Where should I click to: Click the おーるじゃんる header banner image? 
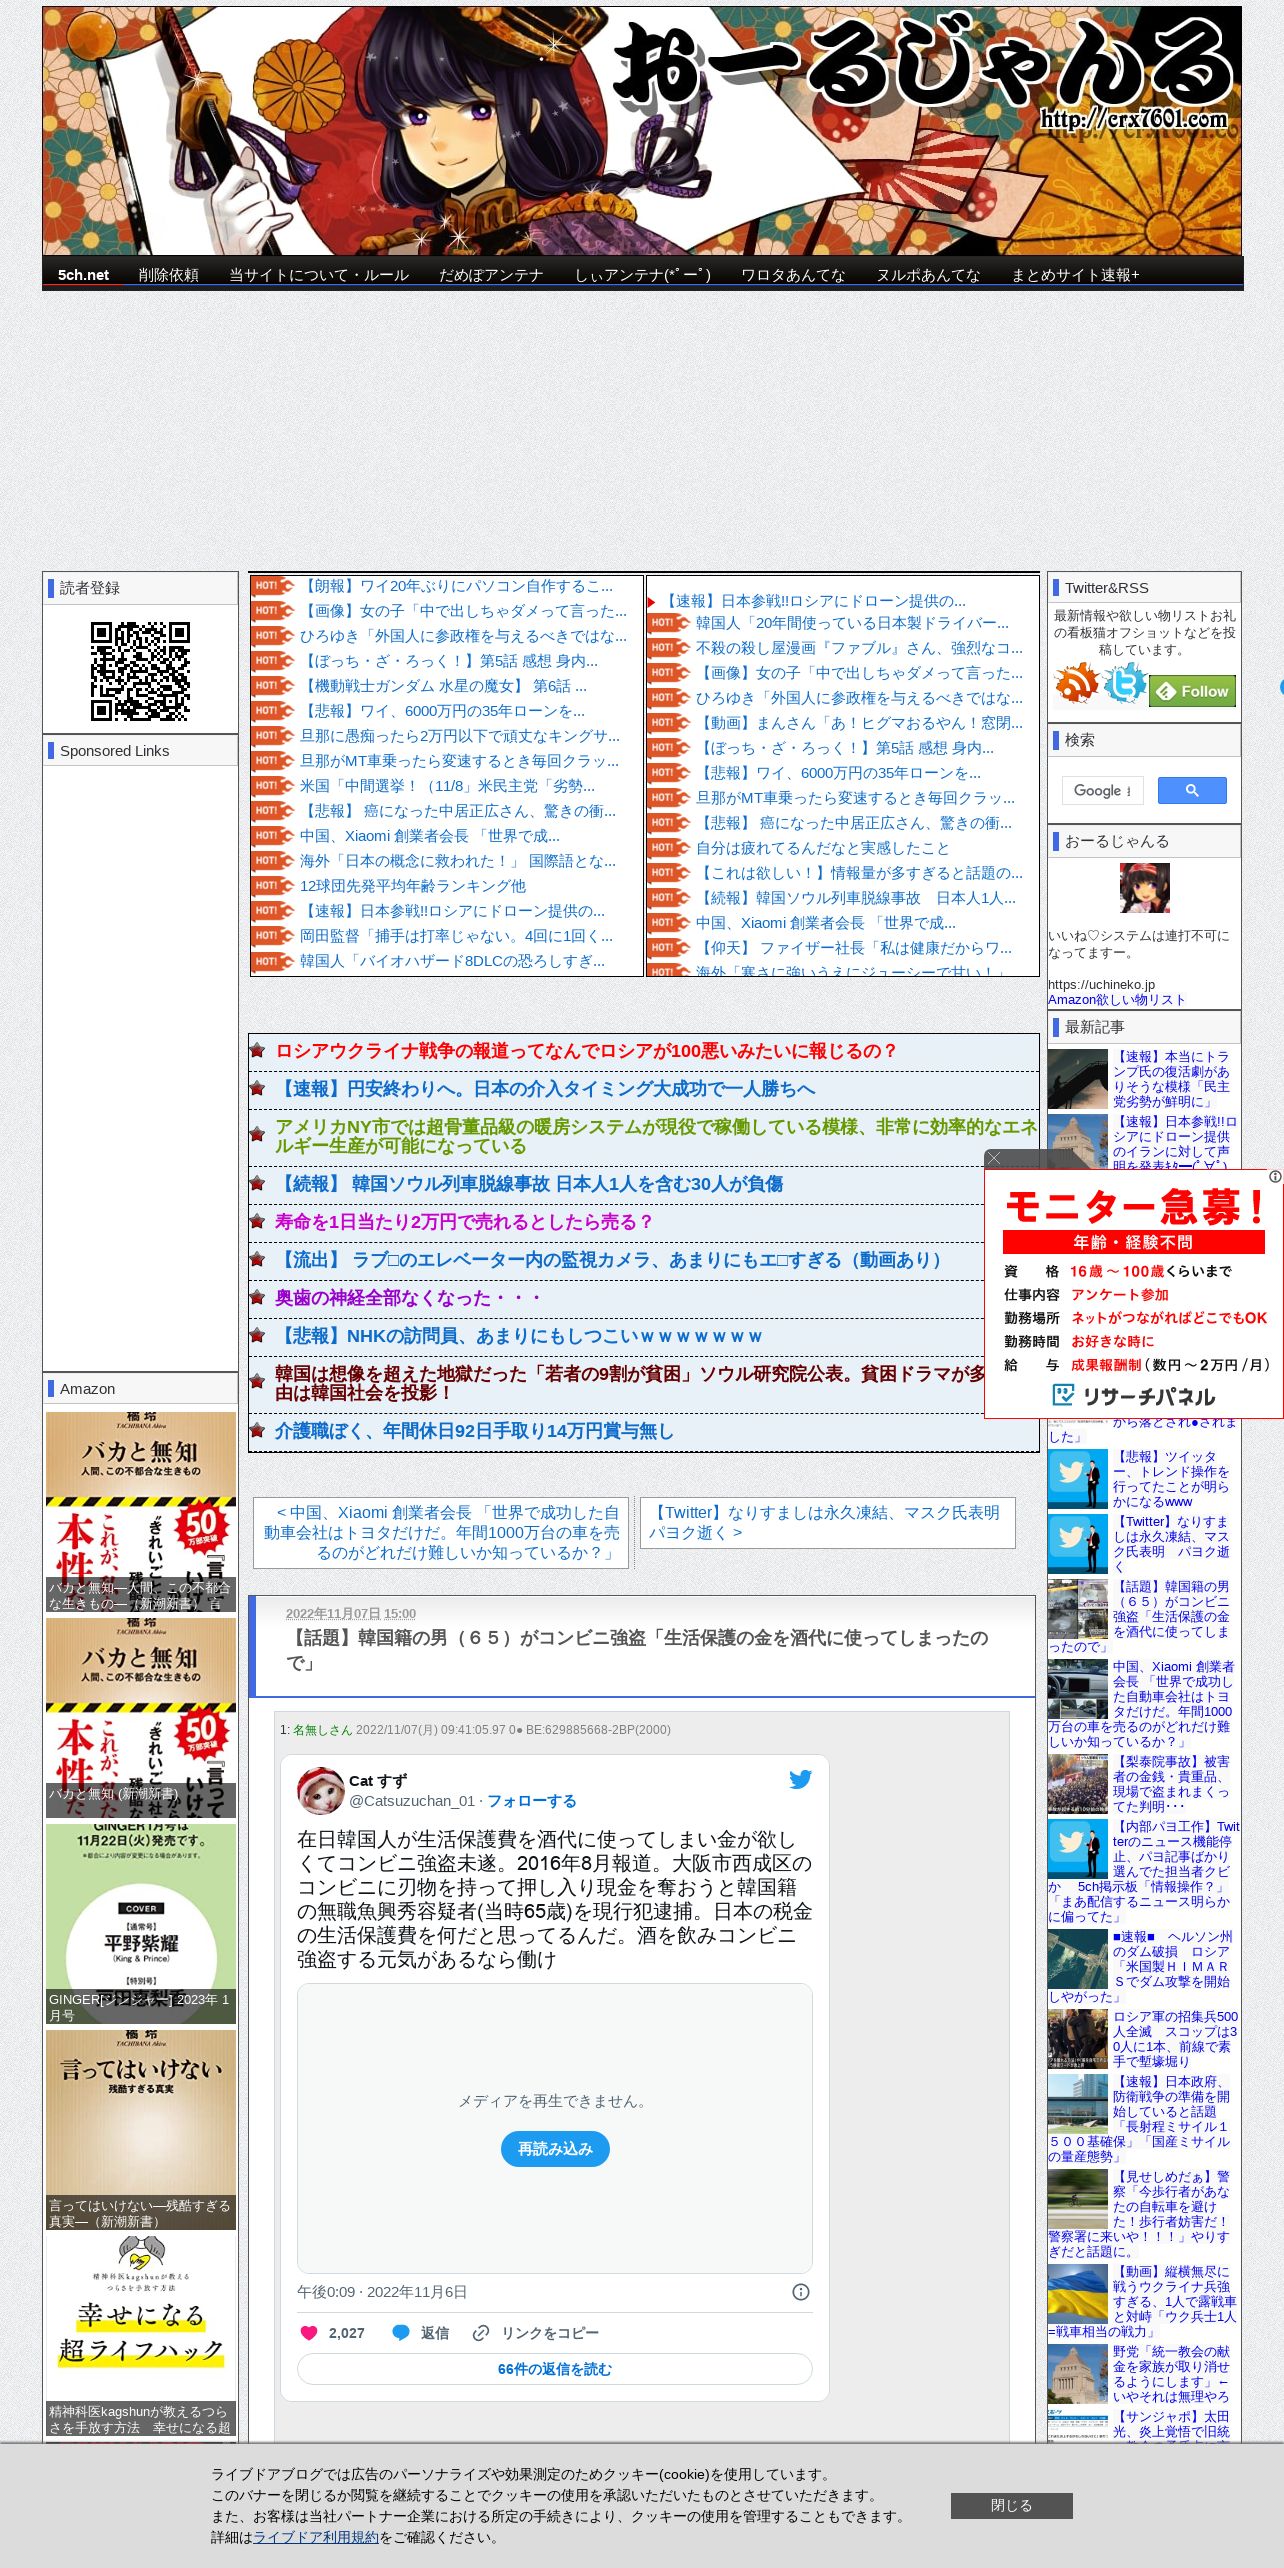point(642,131)
